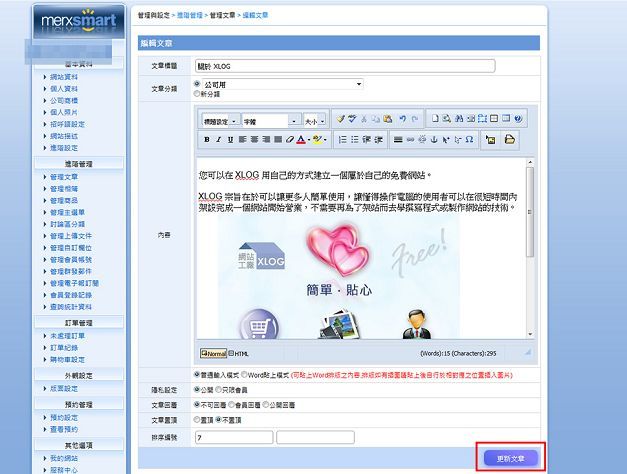
Task: Click the eraser remove-format icon
Action: [290, 140]
